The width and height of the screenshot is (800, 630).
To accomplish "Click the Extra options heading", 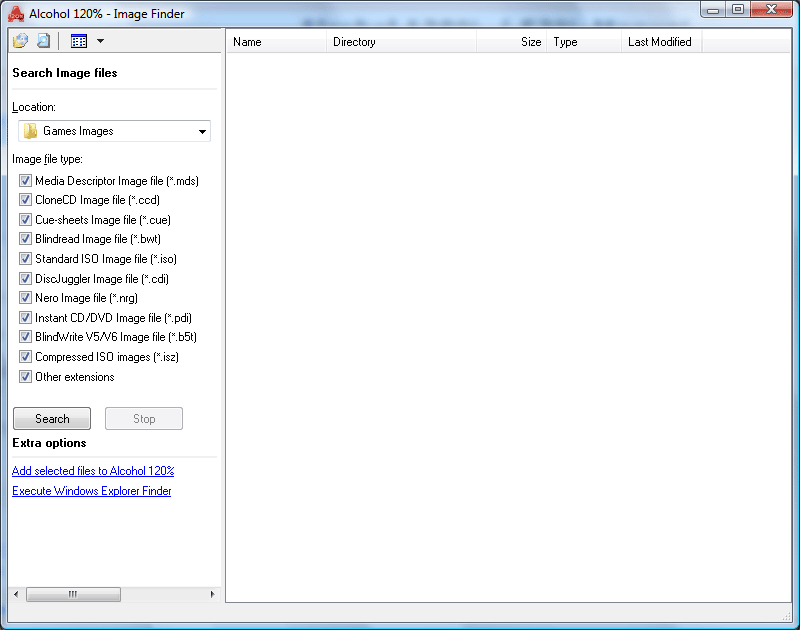I will (x=49, y=443).
